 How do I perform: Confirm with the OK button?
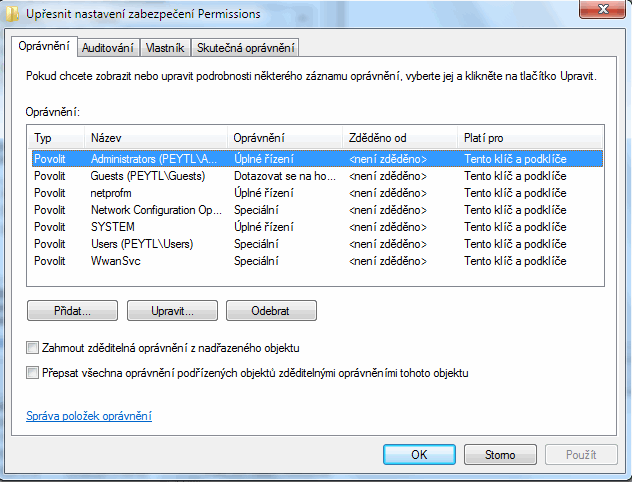(419, 455)
